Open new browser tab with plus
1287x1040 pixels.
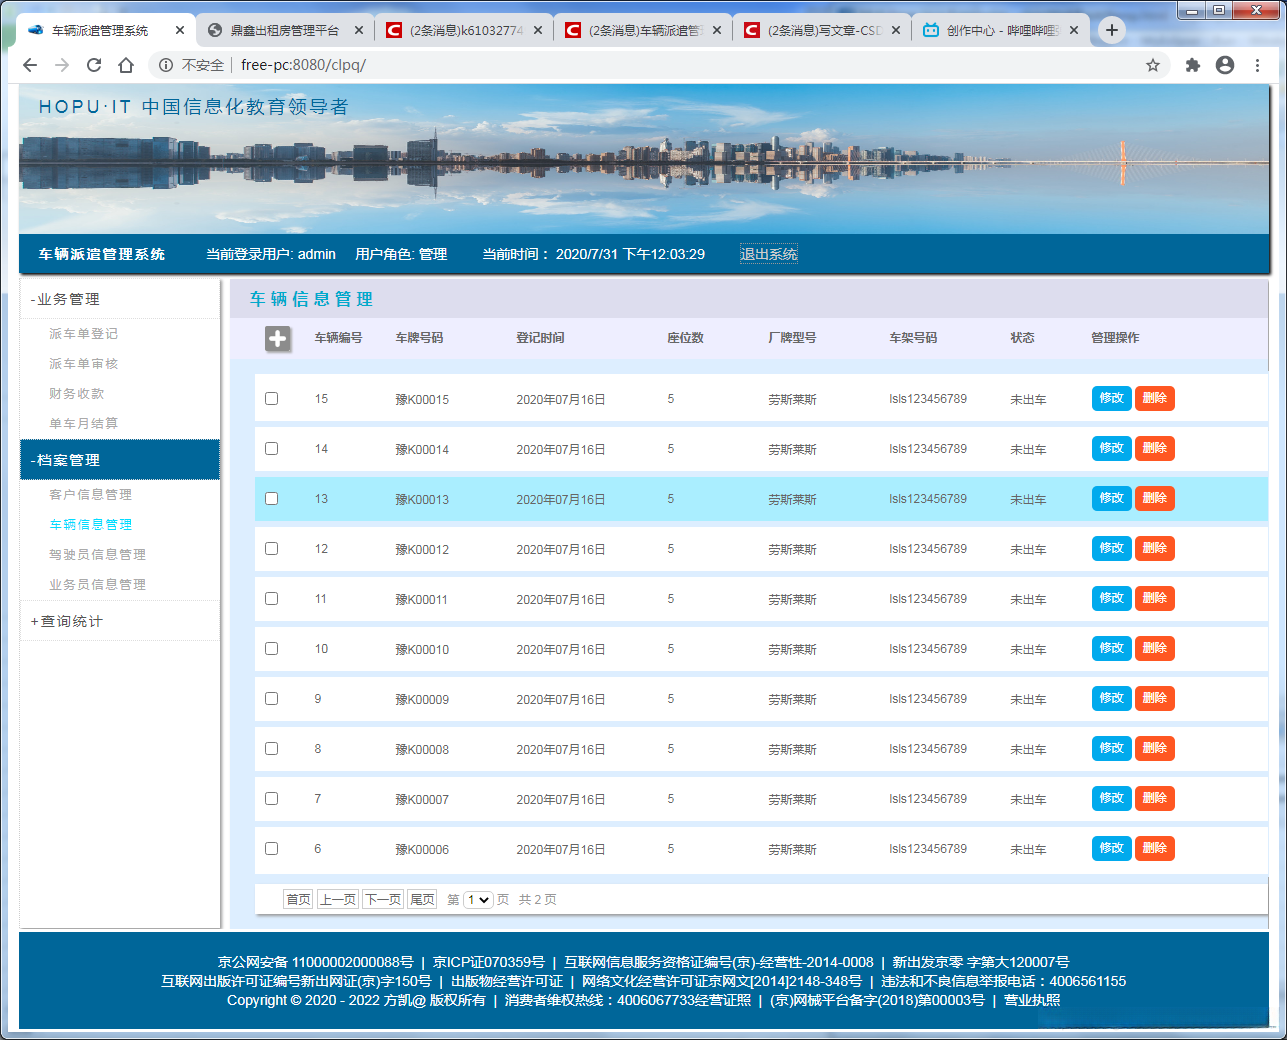click(x=1111, y=30)
